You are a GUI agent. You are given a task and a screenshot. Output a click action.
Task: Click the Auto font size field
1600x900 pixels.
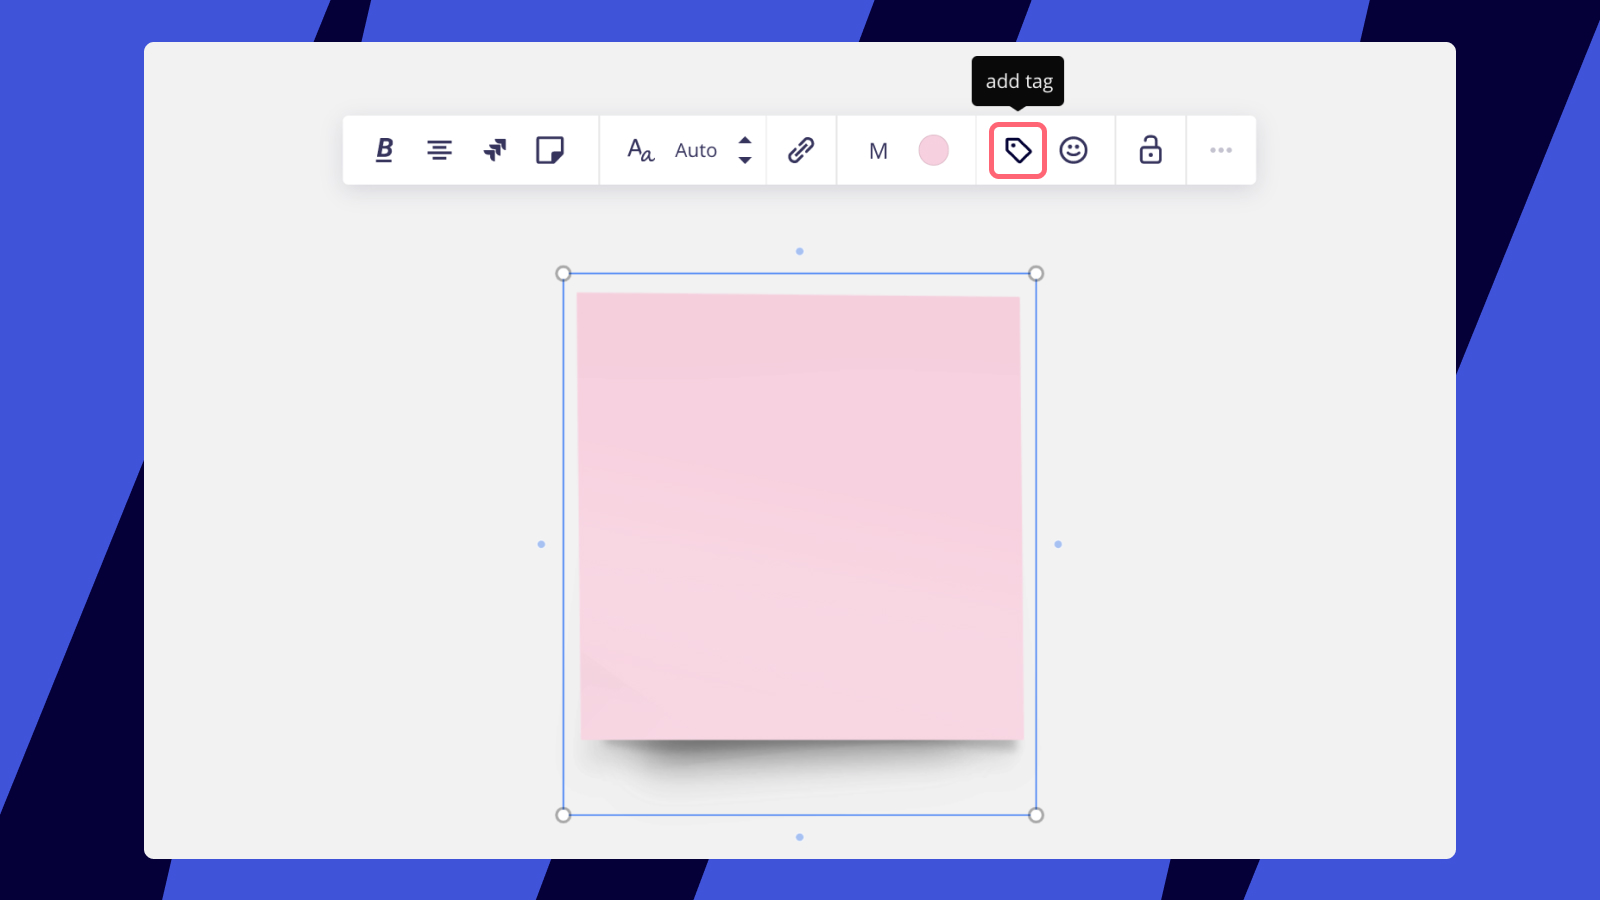click(696, 150)
